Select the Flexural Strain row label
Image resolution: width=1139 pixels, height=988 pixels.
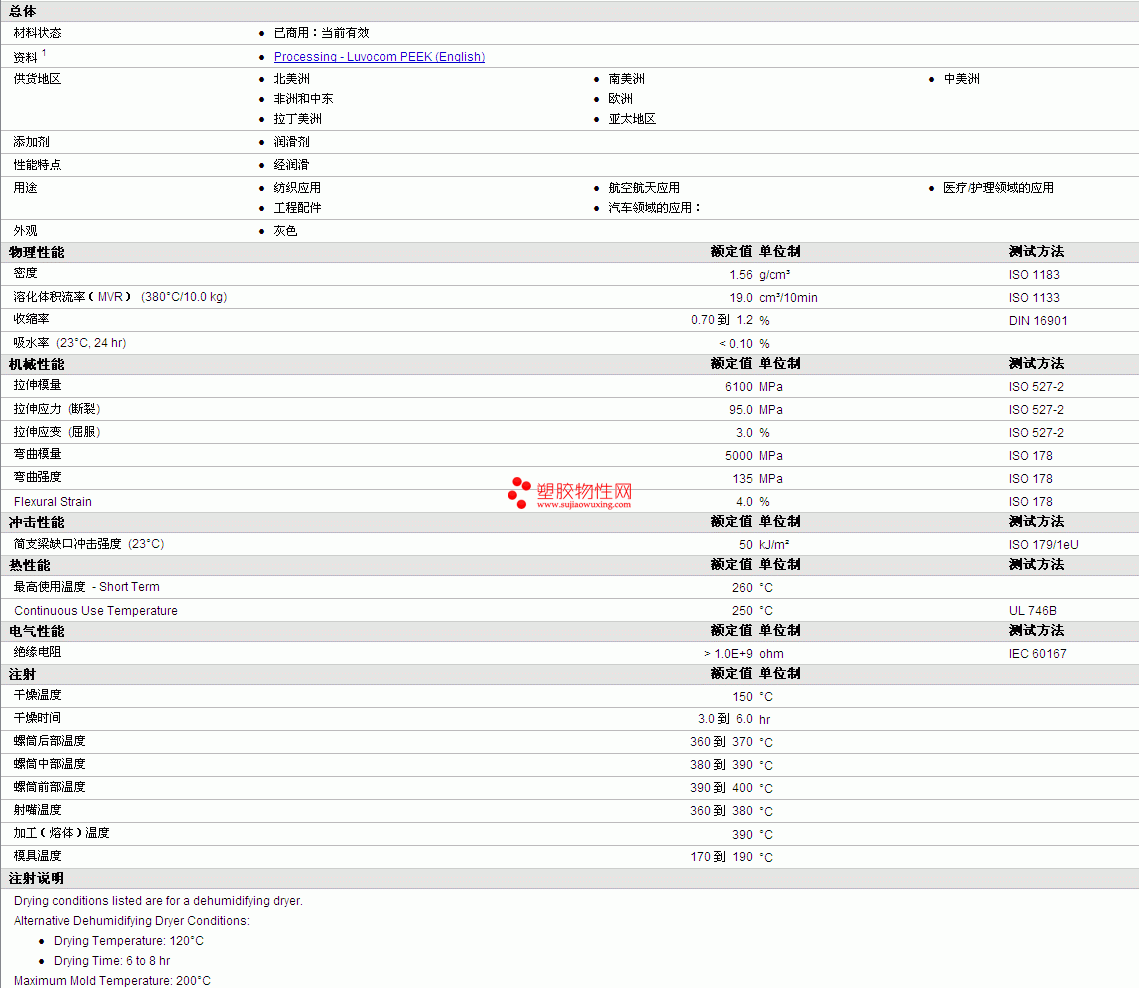tap(52, 501)
